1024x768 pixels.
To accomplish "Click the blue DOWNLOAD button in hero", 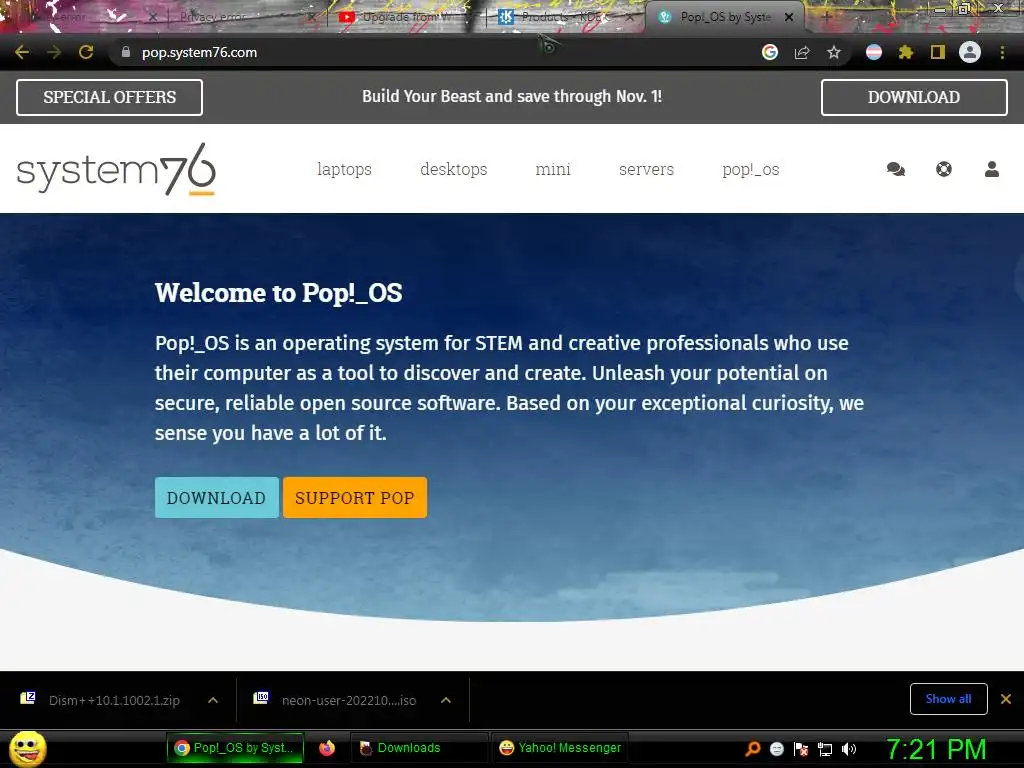I will point(217,498).
